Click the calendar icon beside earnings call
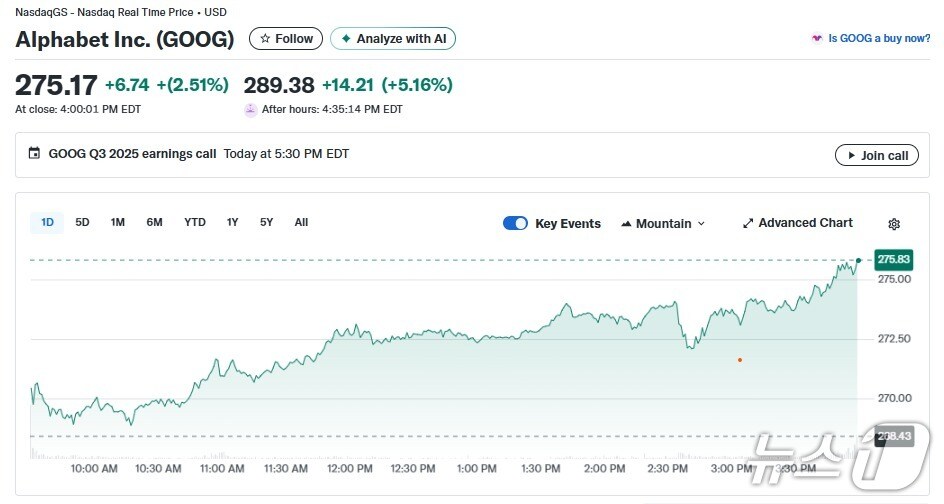Viewport: 944px width, 504px height. [x=35, y=154]
